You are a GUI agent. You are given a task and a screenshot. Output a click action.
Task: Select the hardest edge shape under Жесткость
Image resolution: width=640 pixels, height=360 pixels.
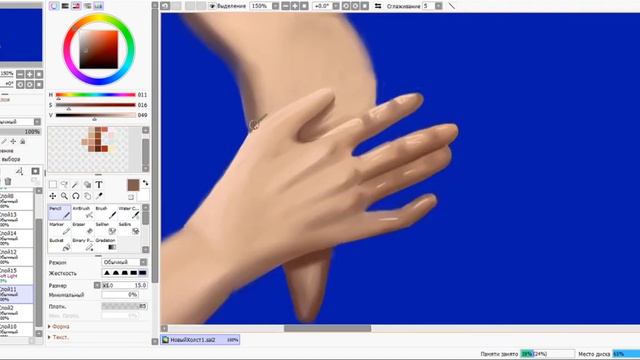pos(142,273)
